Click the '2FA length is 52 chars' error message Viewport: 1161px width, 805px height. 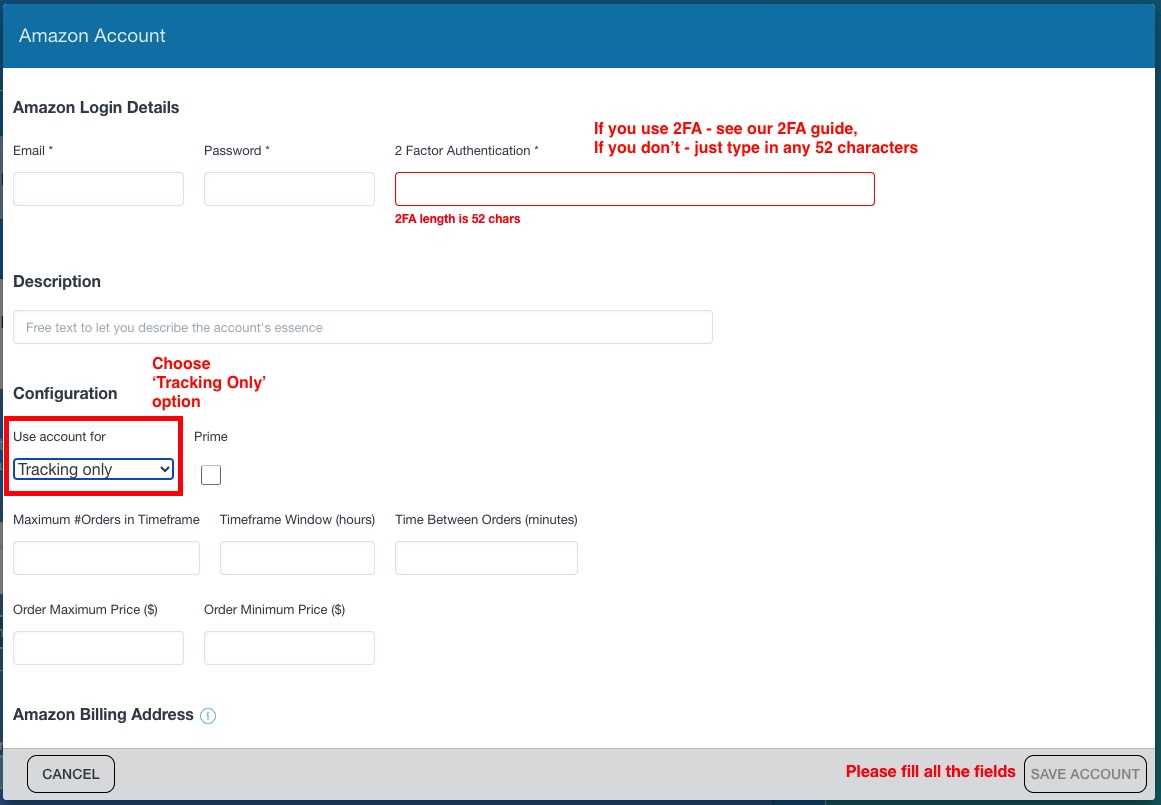pyautogui.click(x=457, y=219)
